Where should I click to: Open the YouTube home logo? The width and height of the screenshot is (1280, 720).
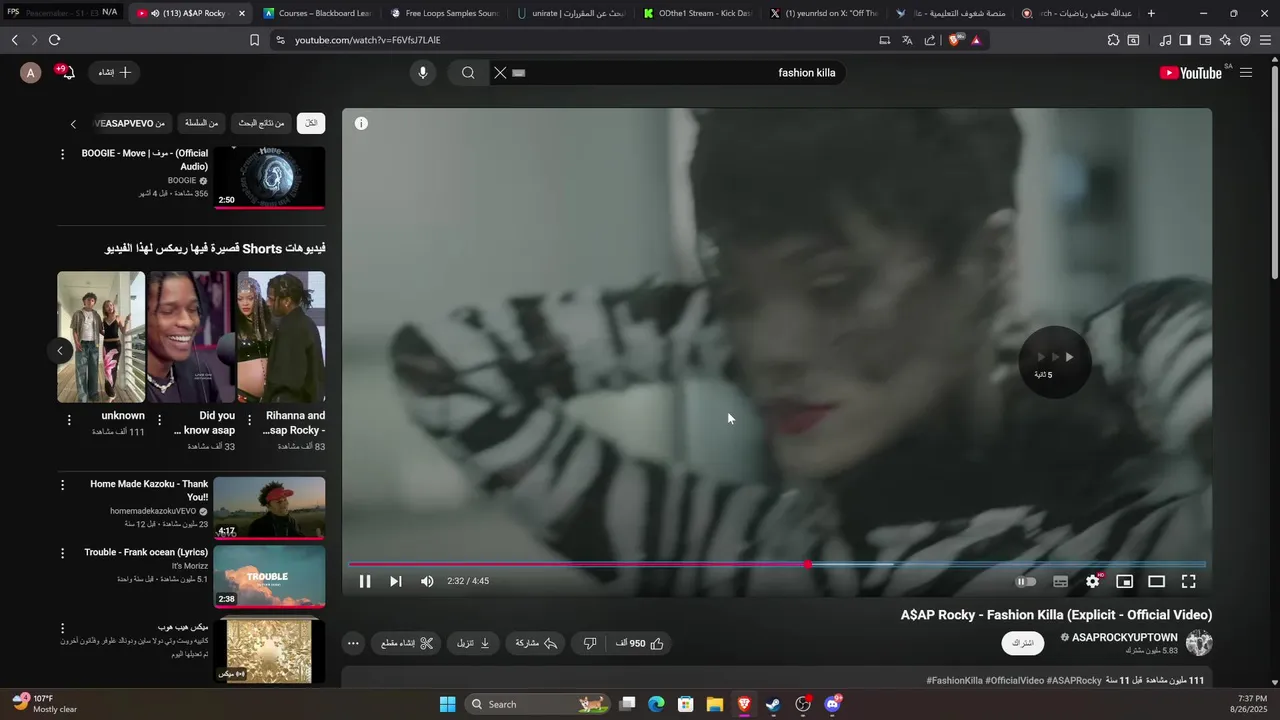click(x=1190, y=72)
